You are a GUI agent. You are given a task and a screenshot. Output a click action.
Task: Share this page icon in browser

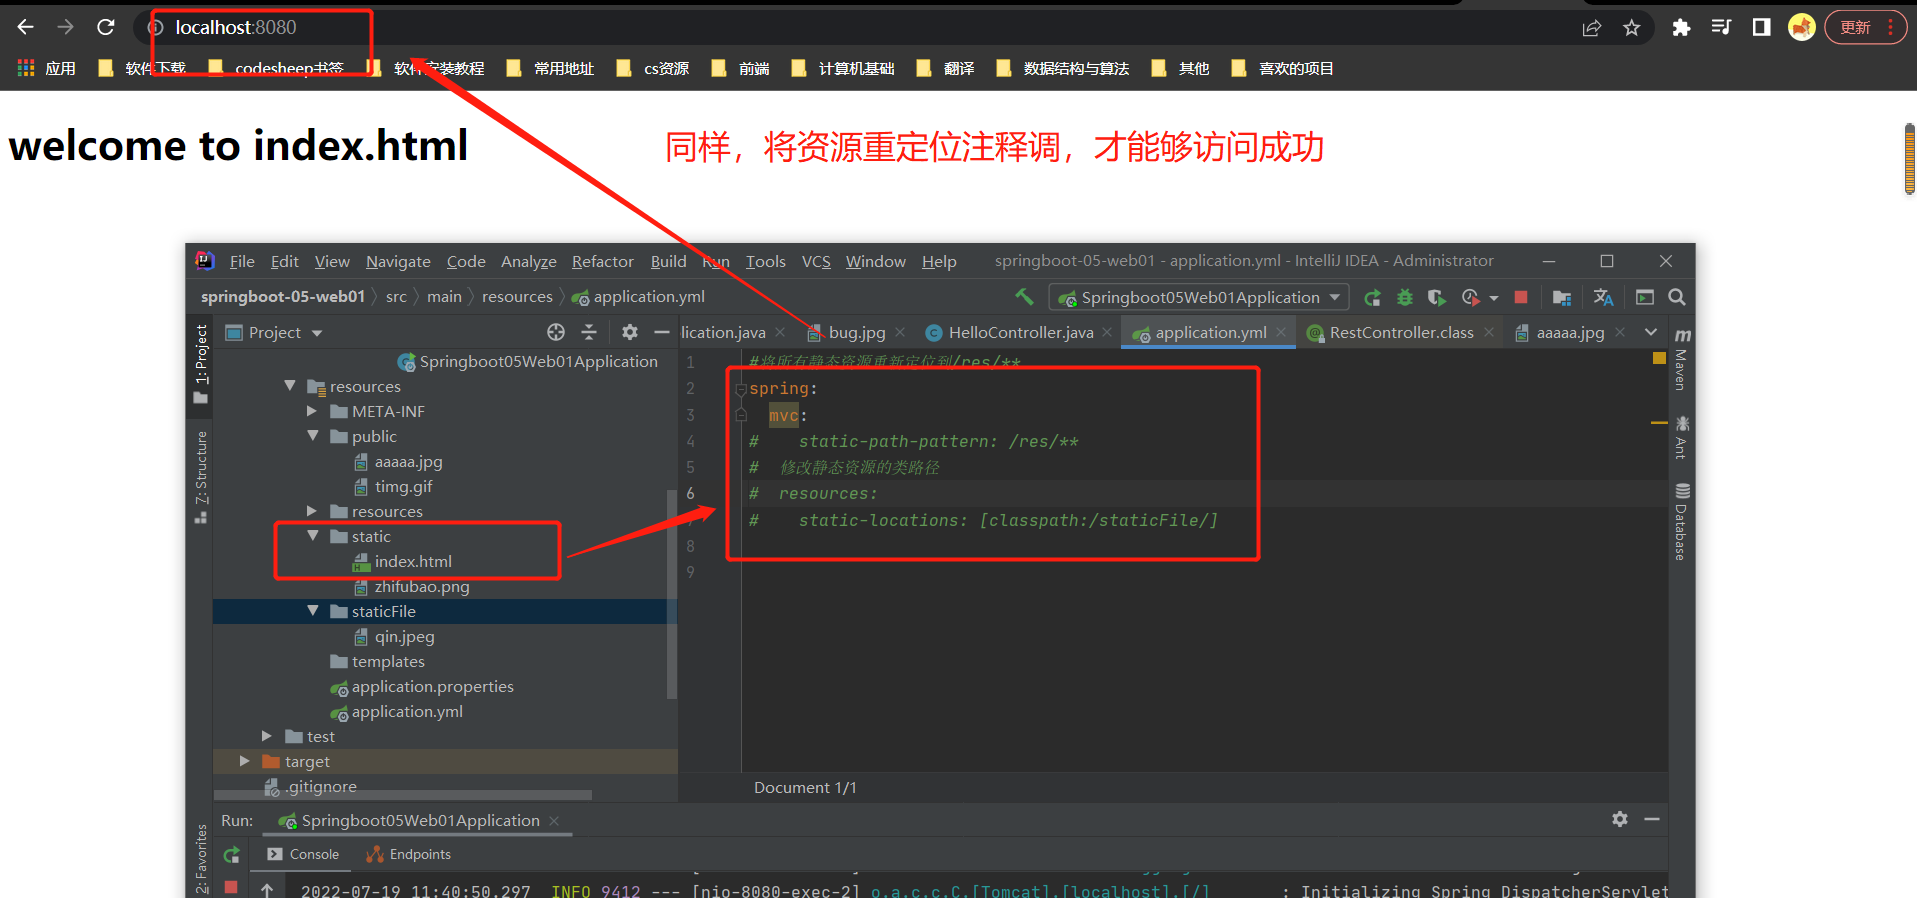(1591, 28)
